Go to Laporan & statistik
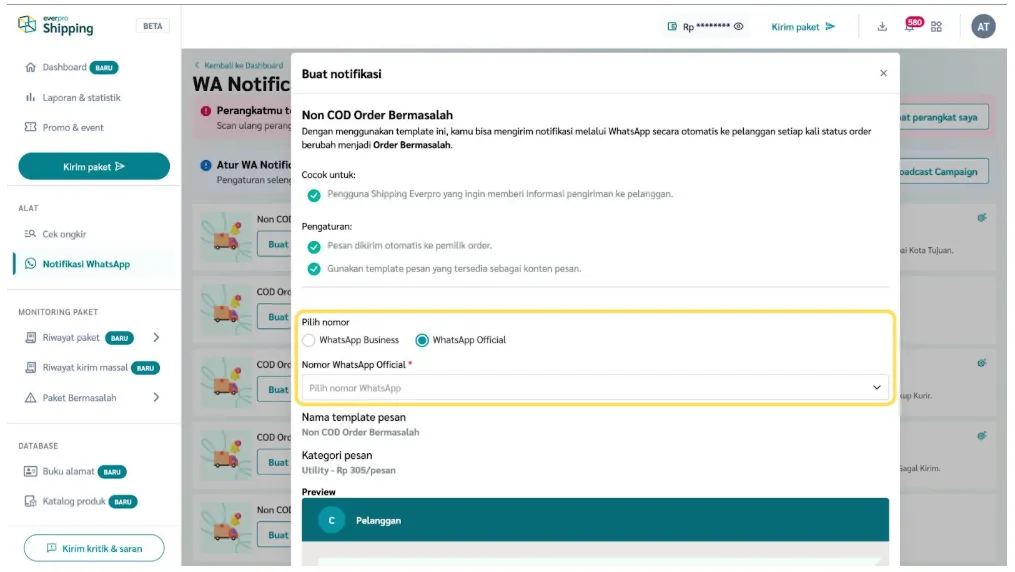The image size is (1015, 572). click(x=80, y=98)
